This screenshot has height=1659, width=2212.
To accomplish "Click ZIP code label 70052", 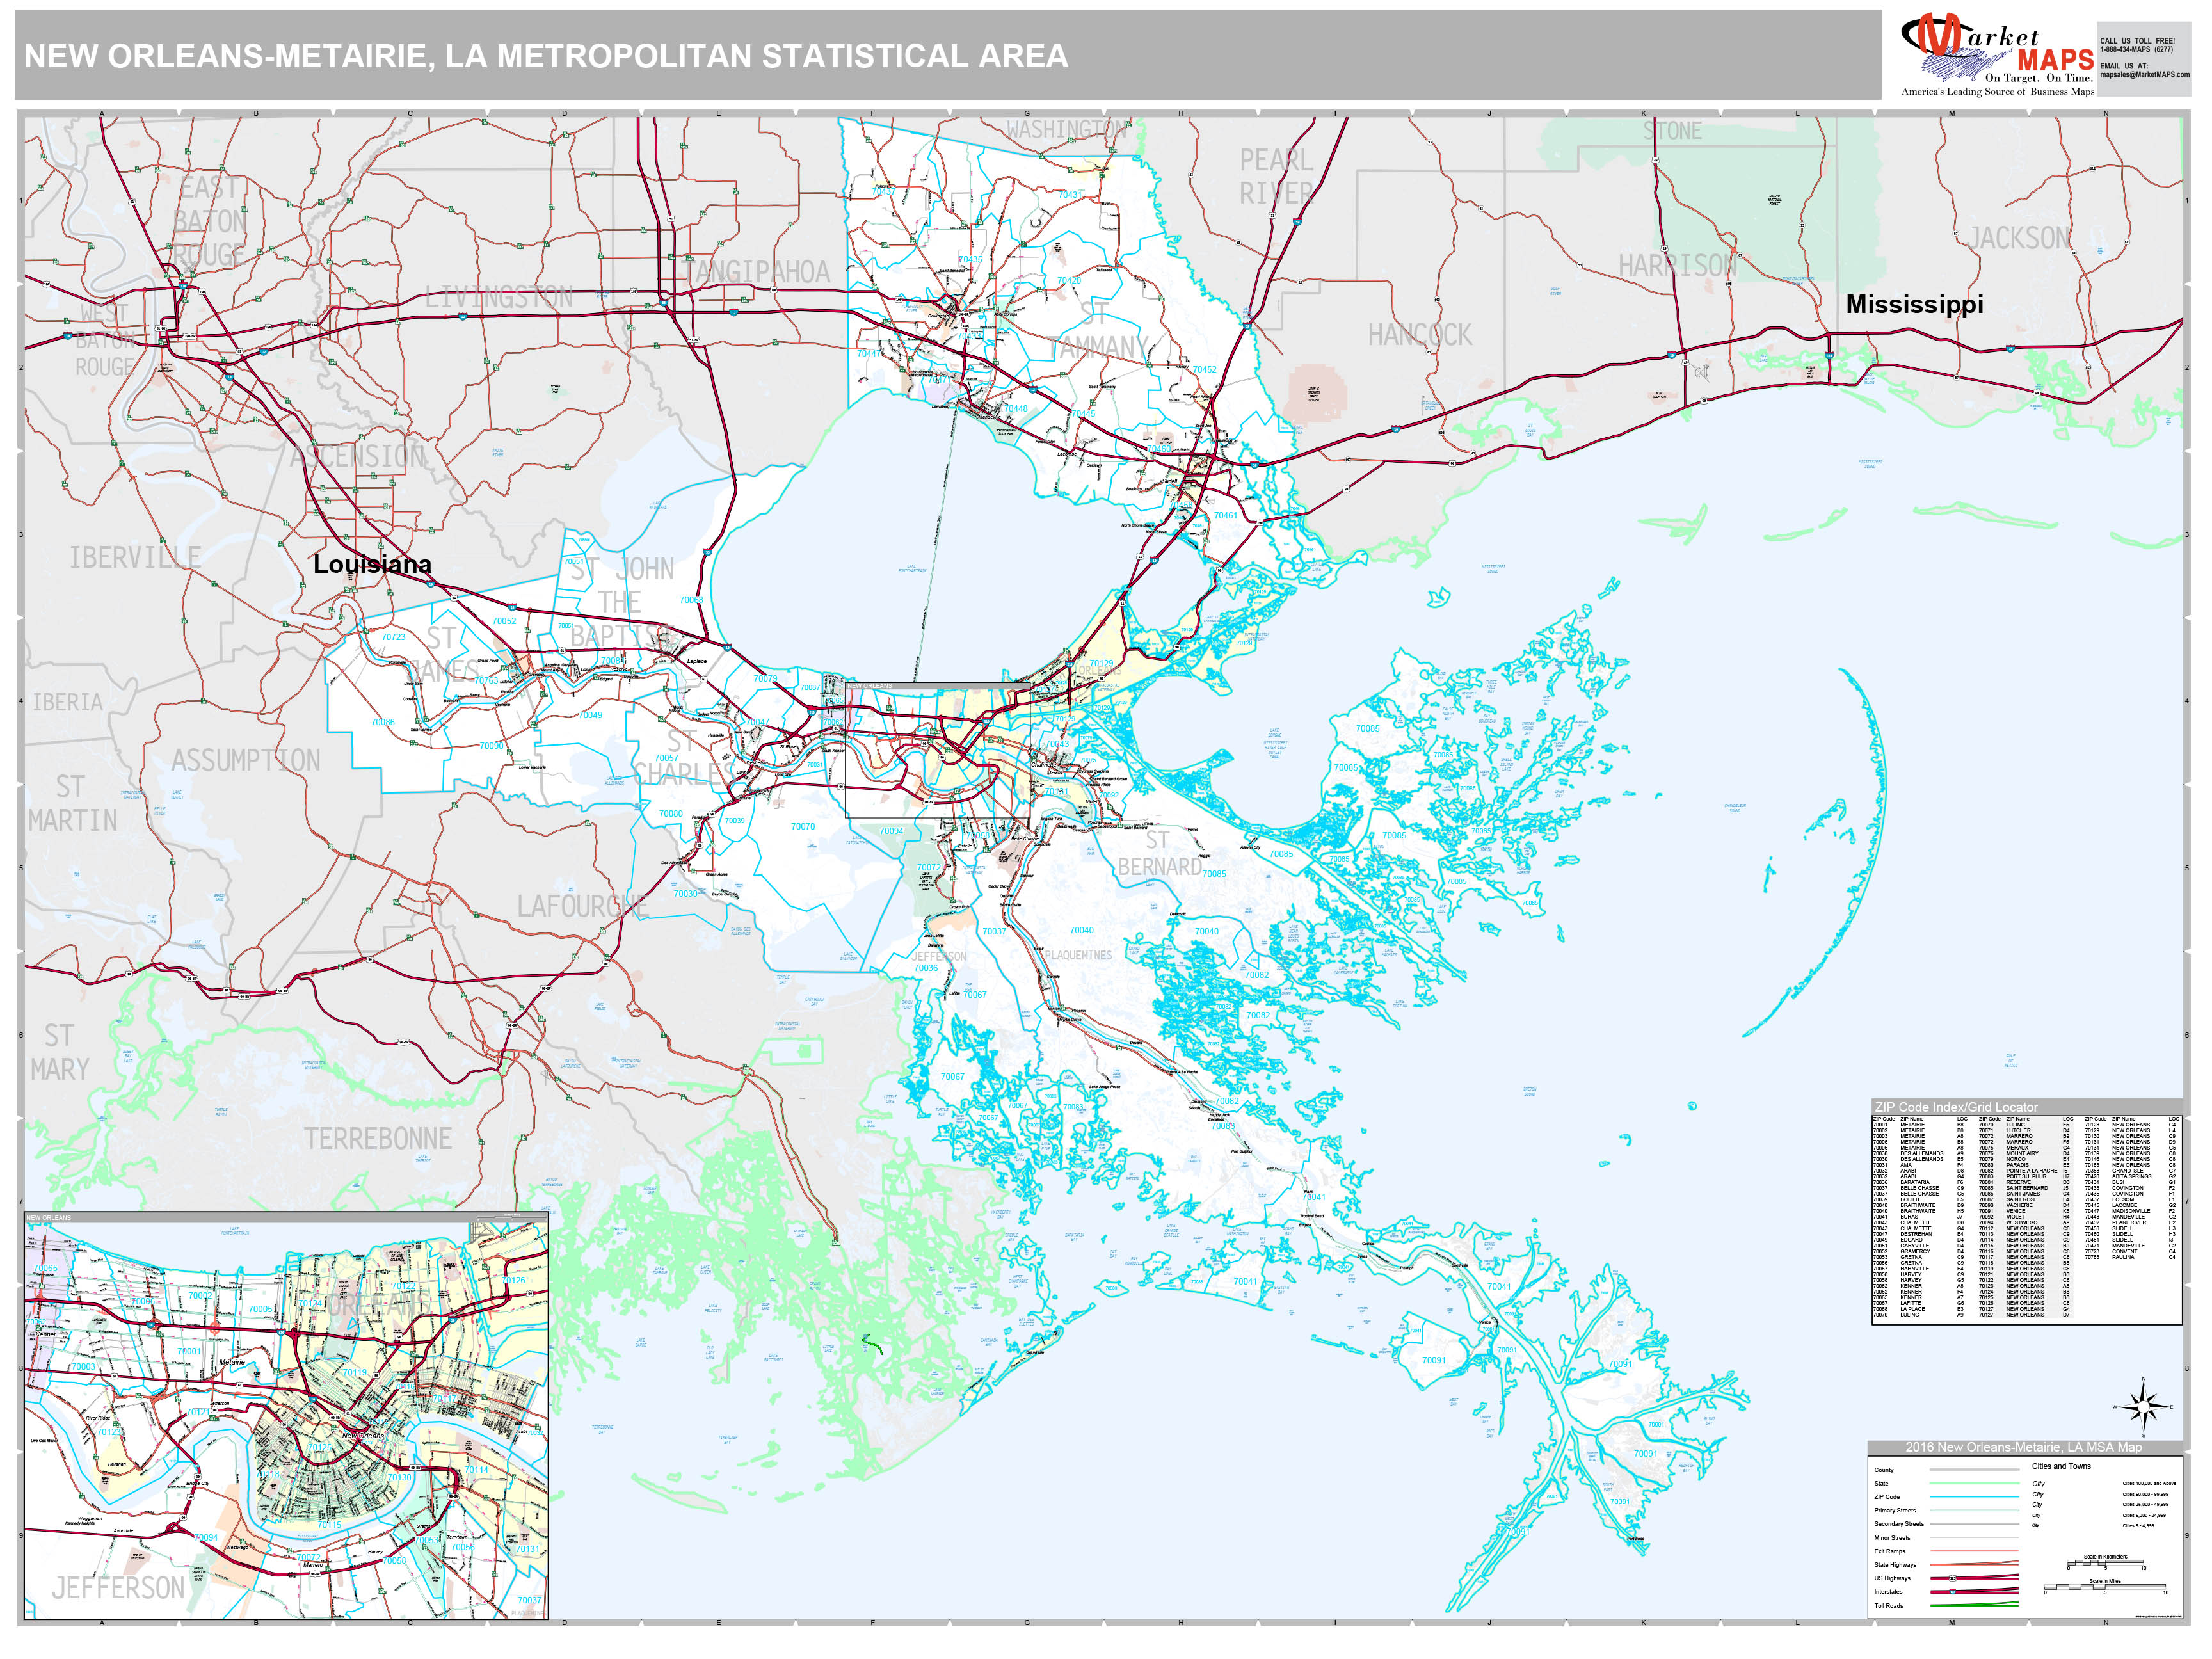I will tap(504, 621).
